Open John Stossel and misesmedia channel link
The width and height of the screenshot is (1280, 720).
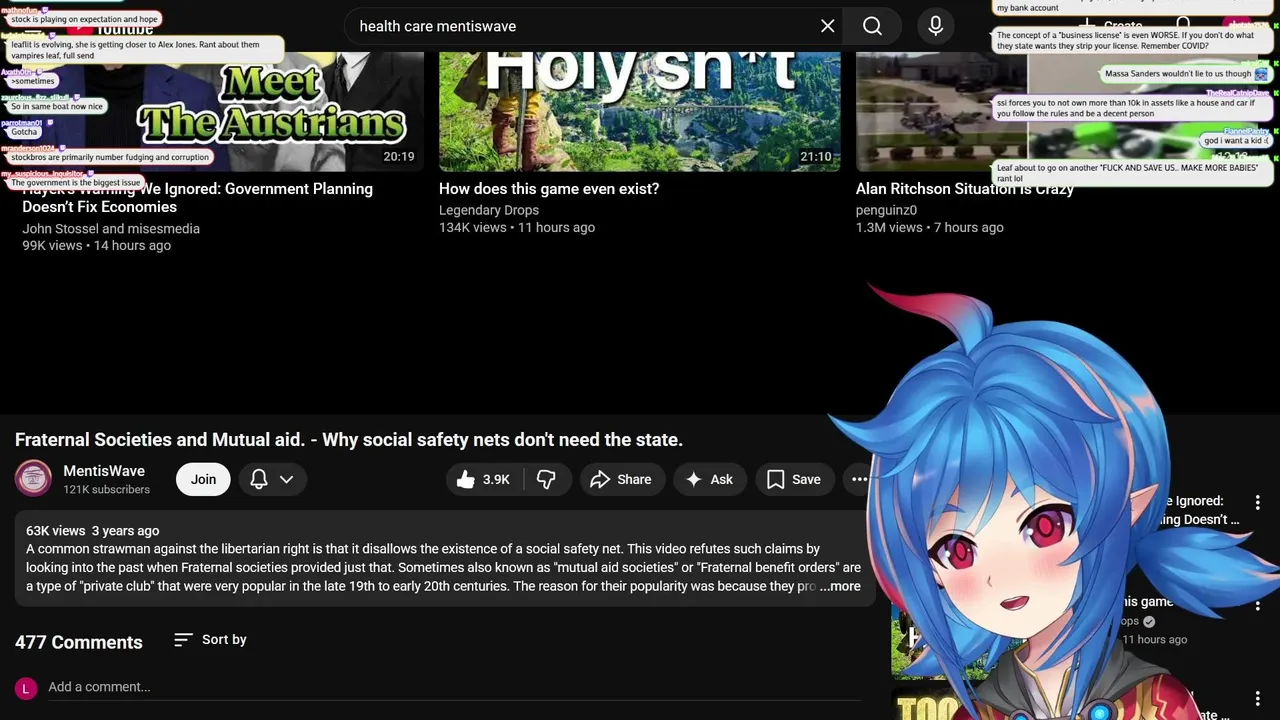111,229
